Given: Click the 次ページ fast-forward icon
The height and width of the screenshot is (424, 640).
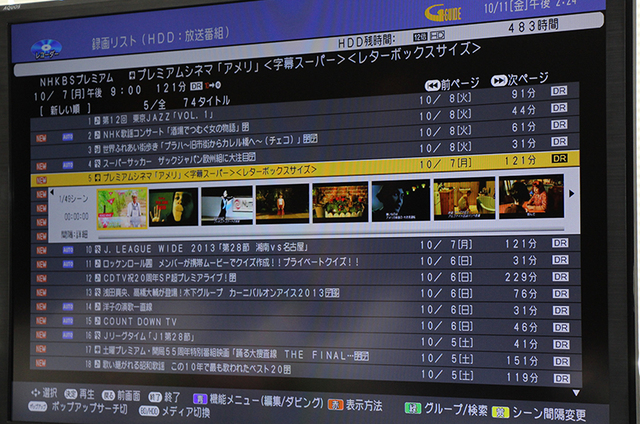Looking at the screenshot, I should tap(498, 80).
